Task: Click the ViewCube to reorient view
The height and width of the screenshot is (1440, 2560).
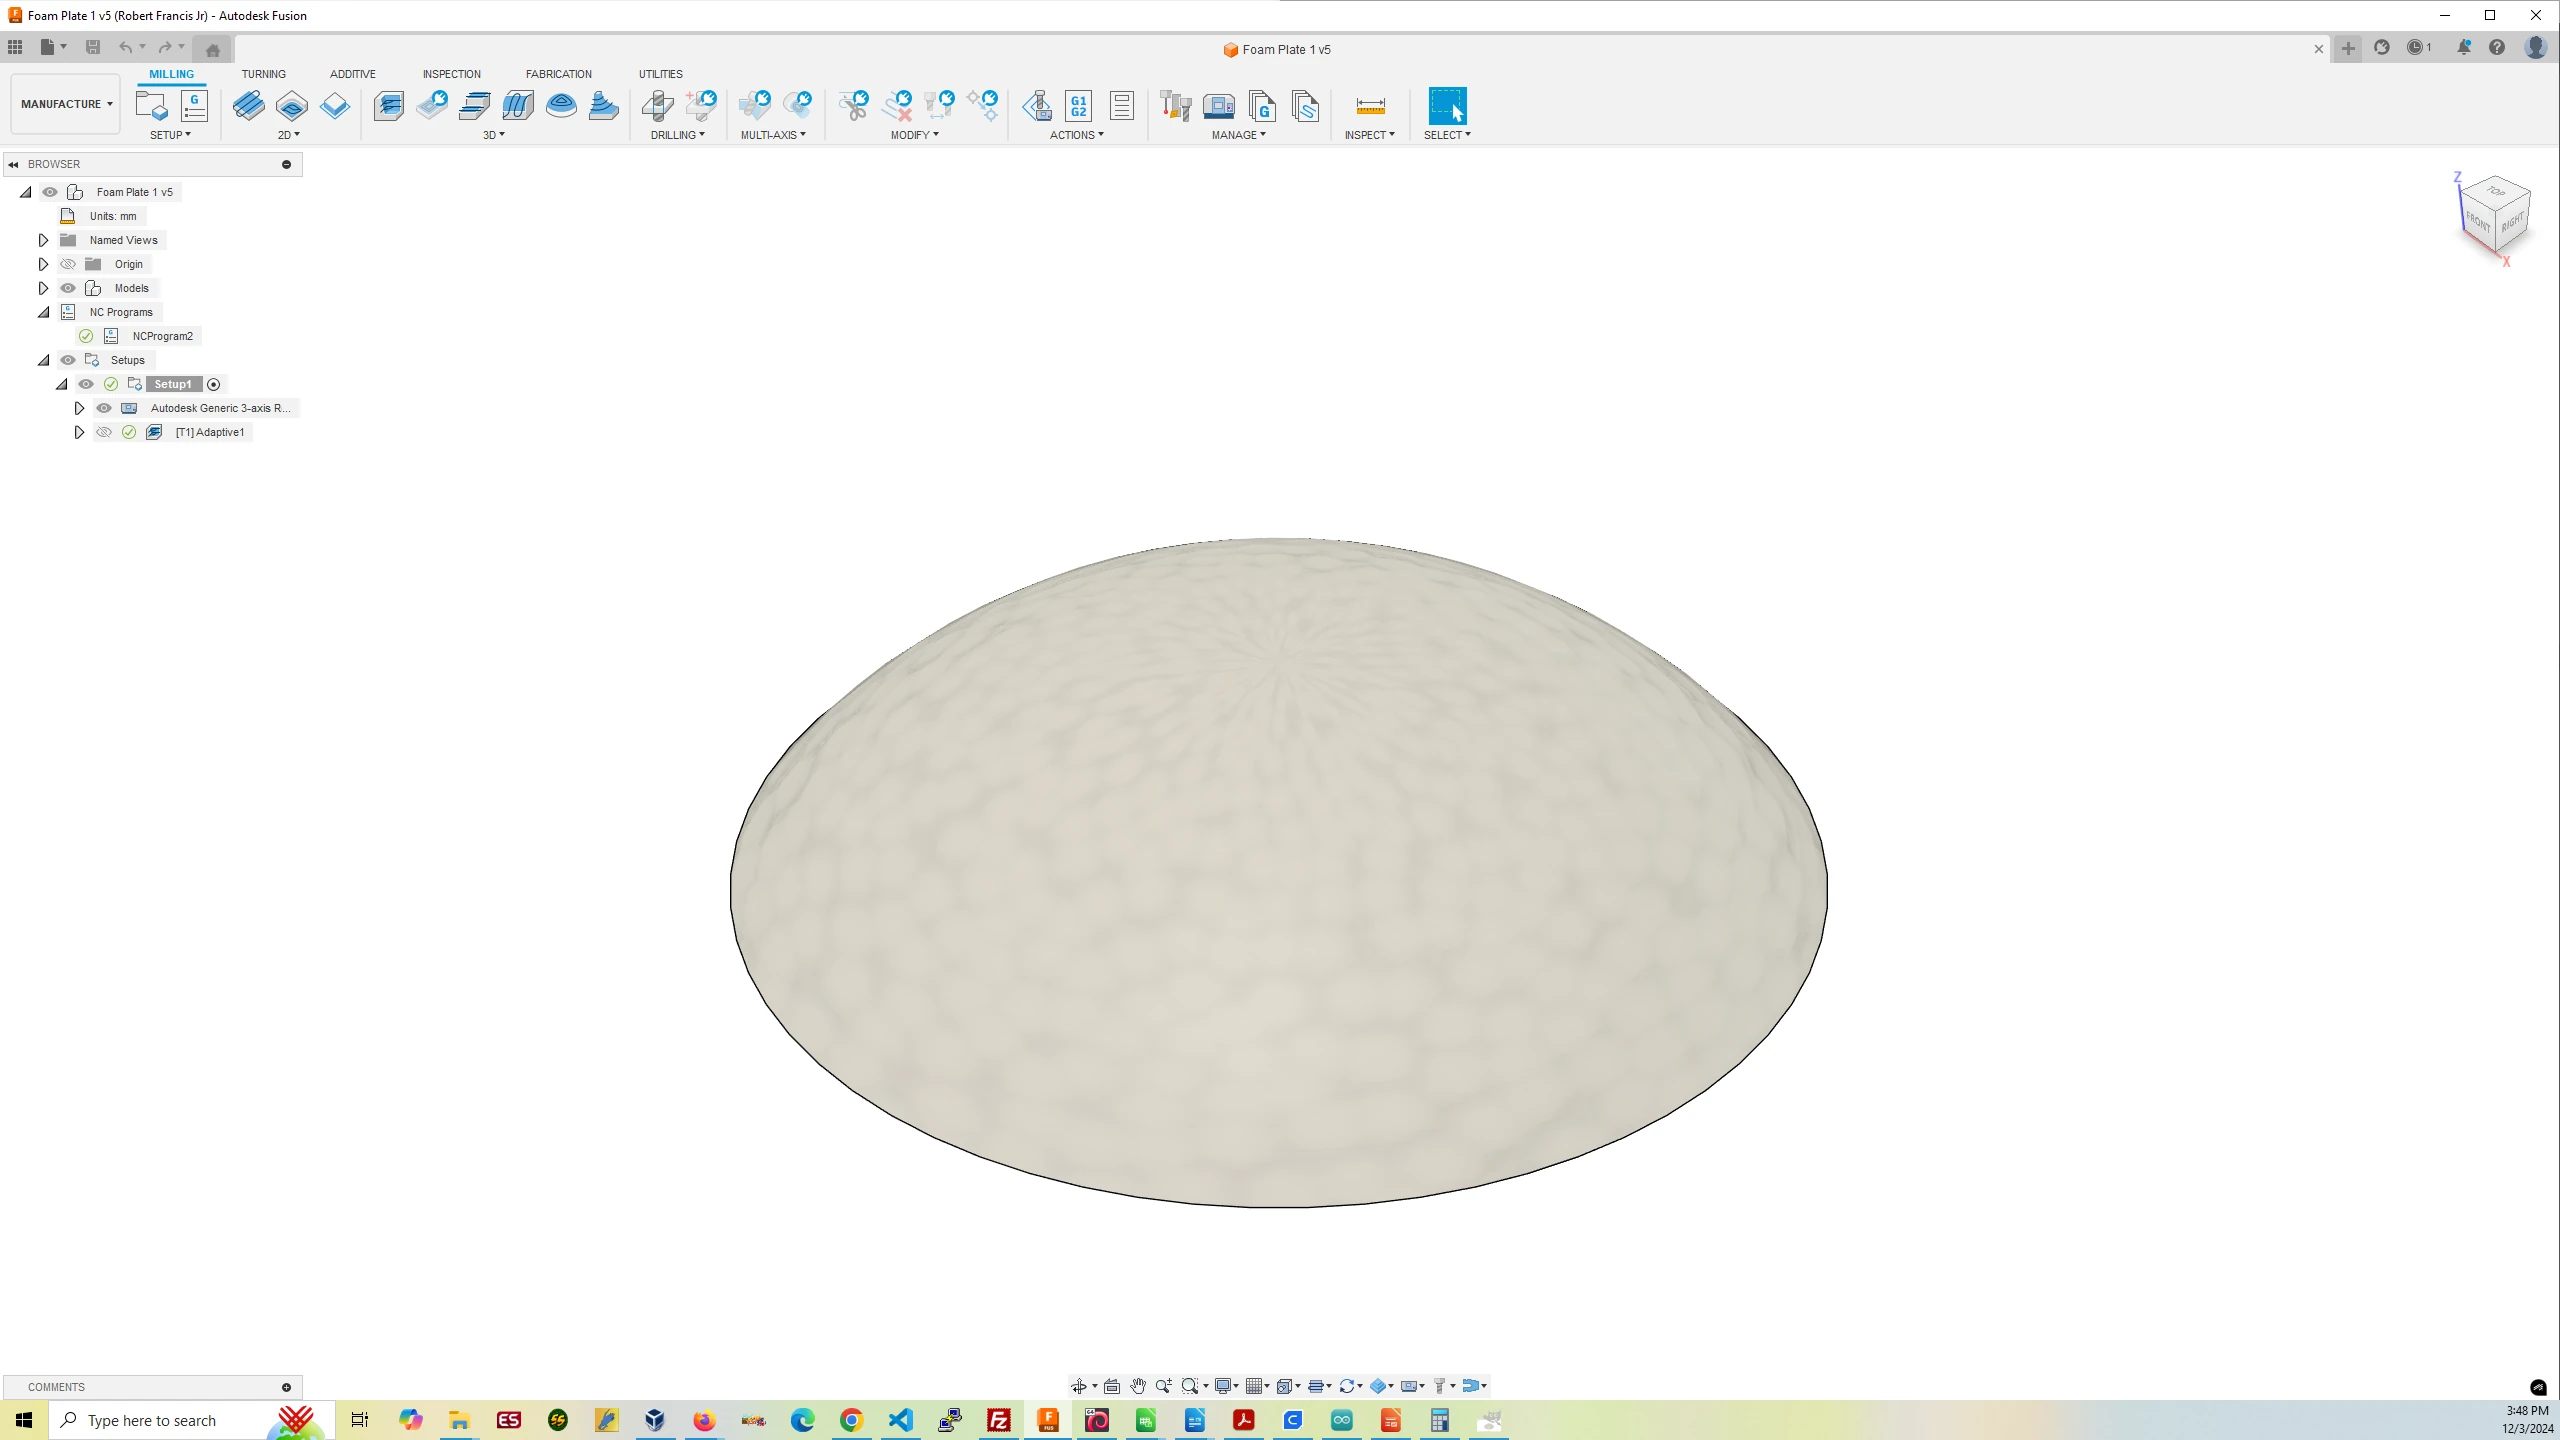Action: tap(2495, 215)
